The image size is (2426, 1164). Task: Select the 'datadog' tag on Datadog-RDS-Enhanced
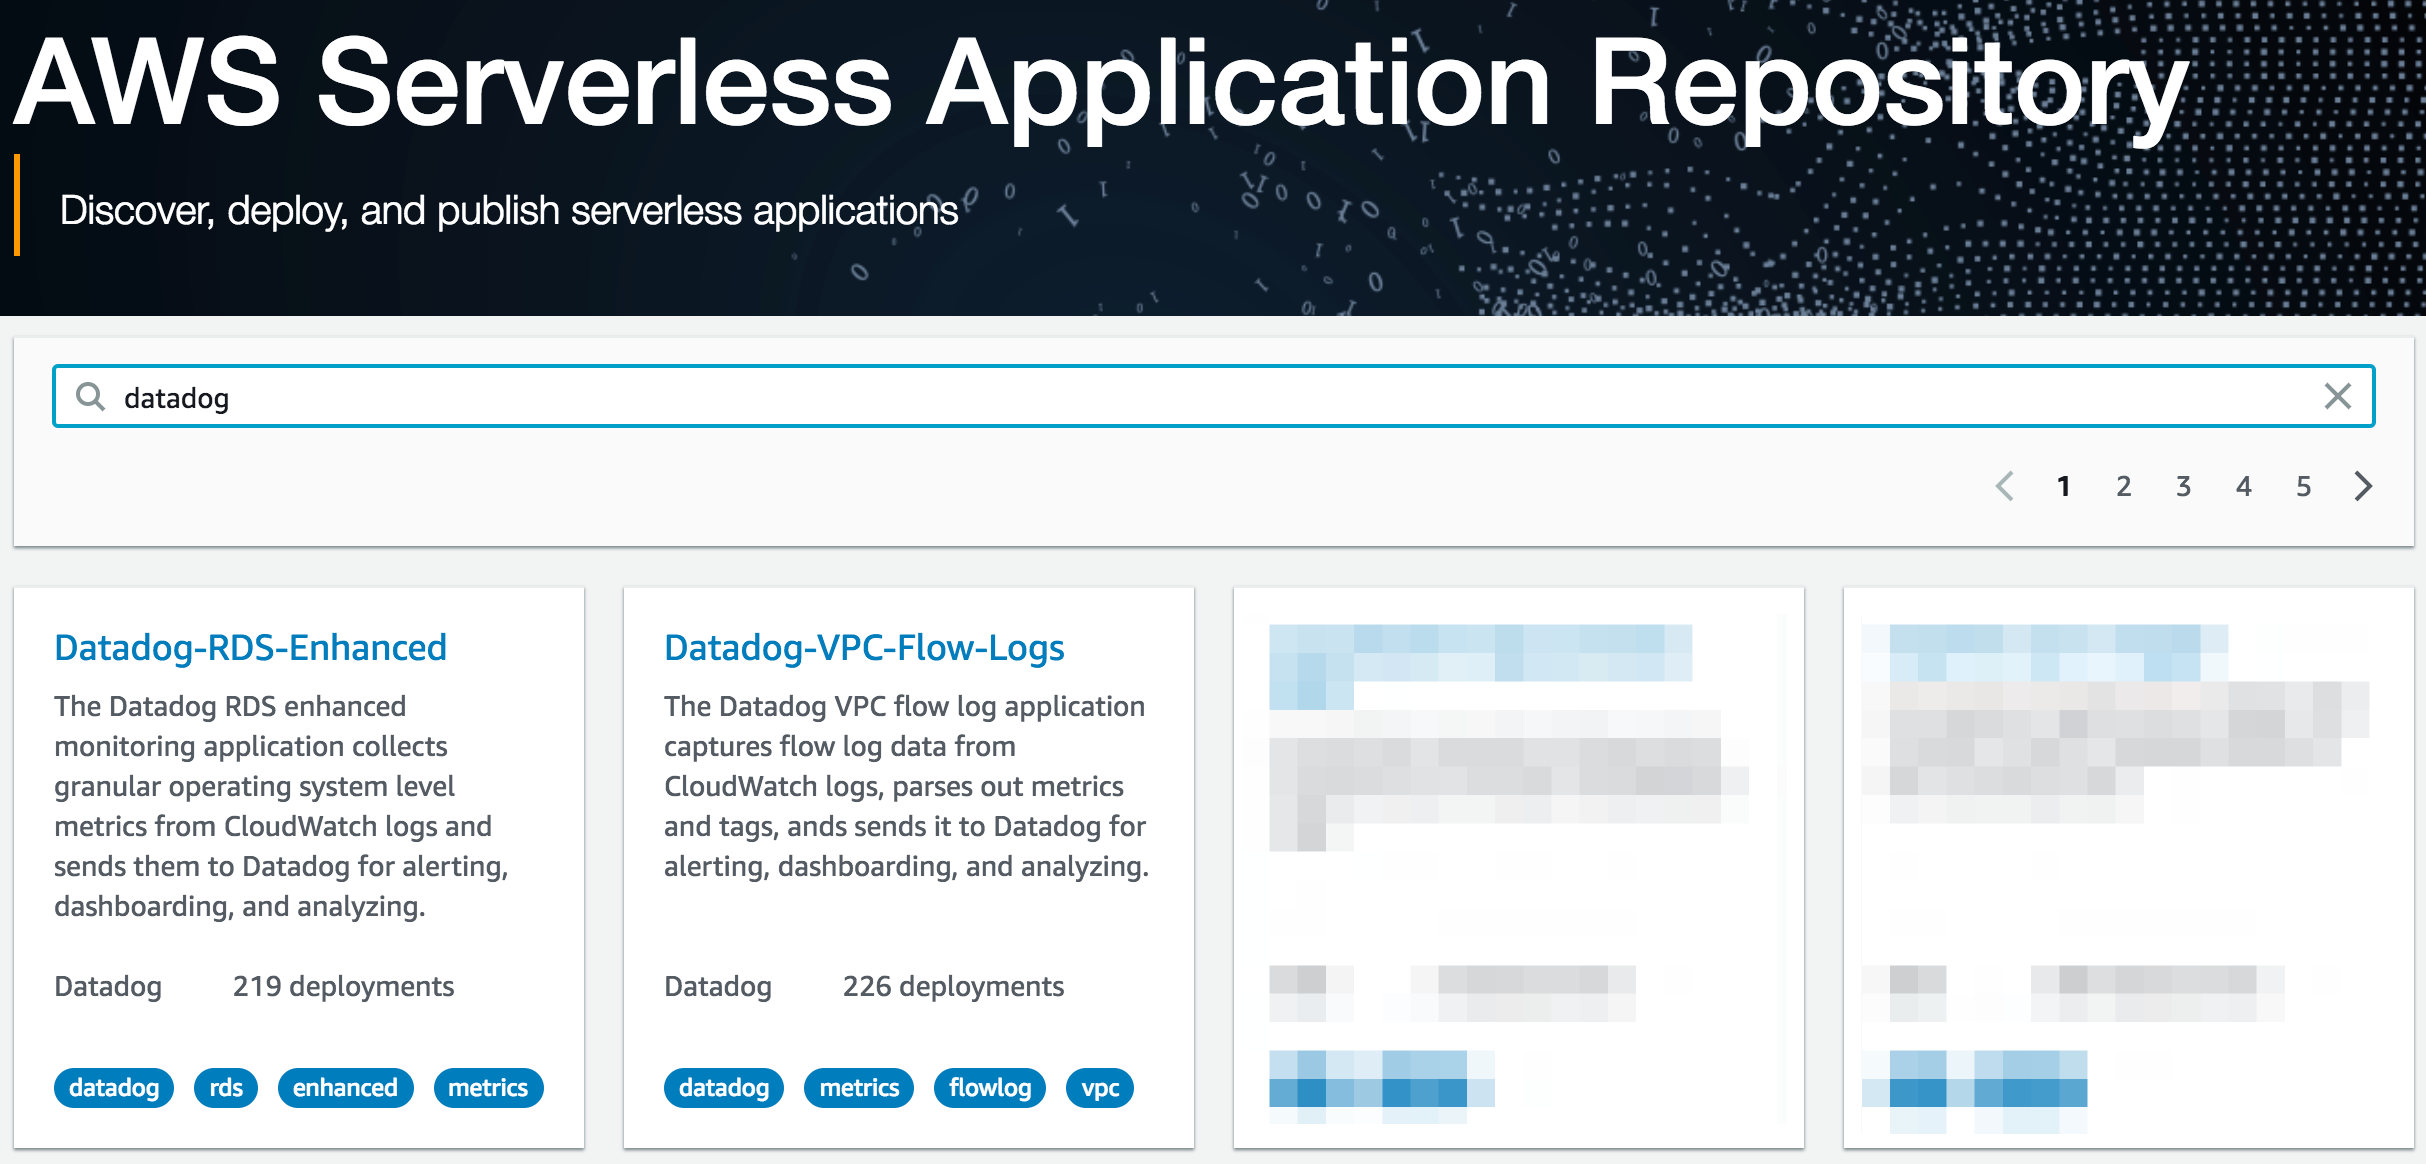(113, 1087)
